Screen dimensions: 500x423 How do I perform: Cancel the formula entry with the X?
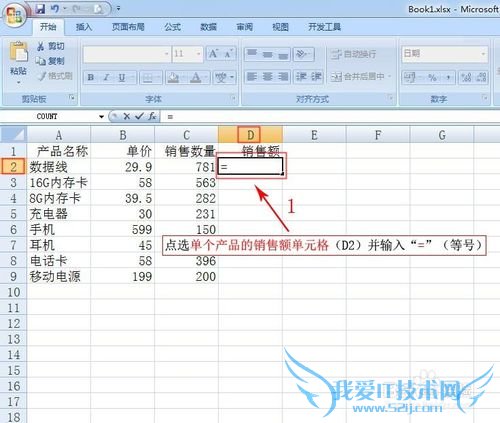pos(127,116)
